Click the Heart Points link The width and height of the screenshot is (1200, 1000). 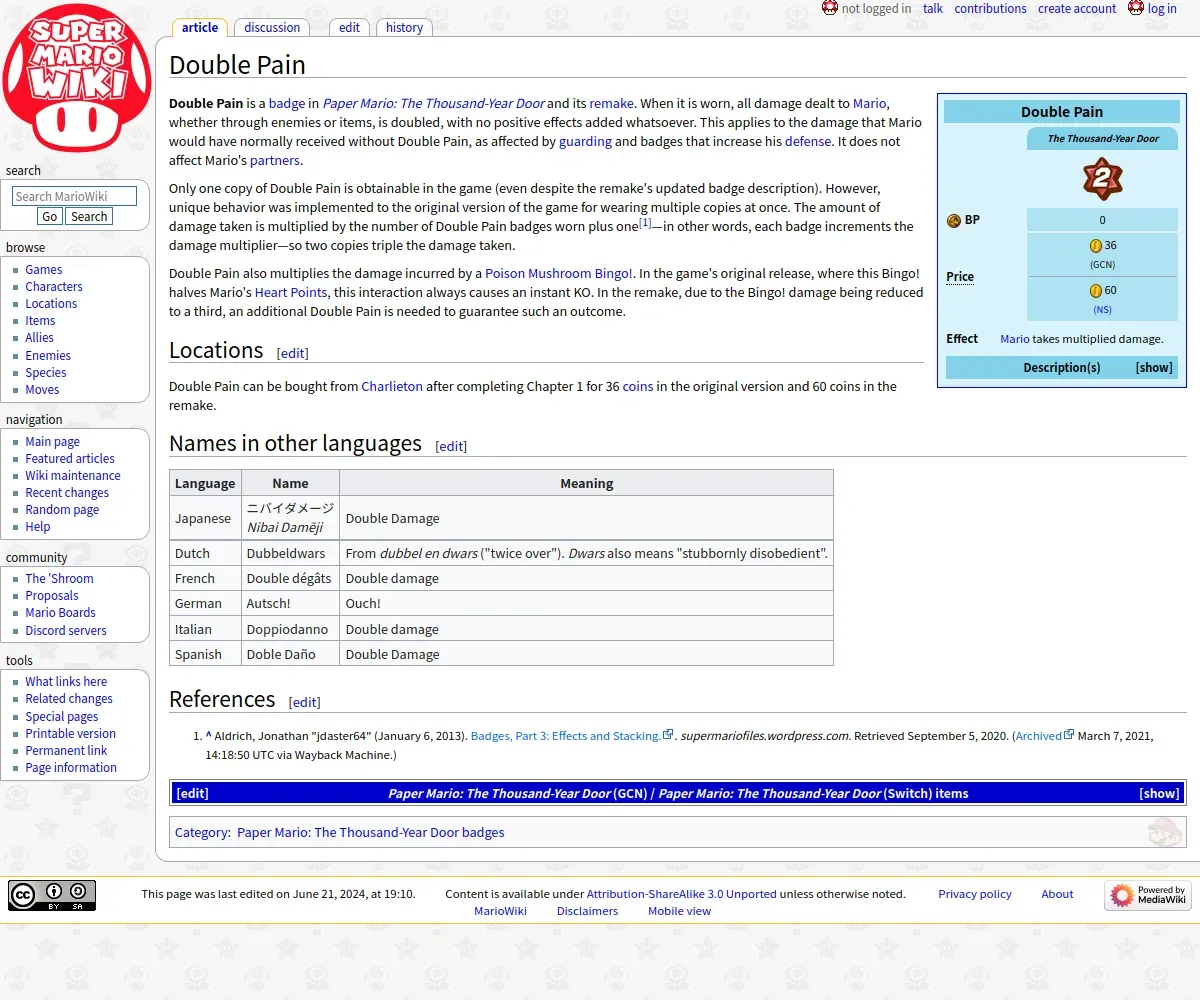[x=291, y=292]
